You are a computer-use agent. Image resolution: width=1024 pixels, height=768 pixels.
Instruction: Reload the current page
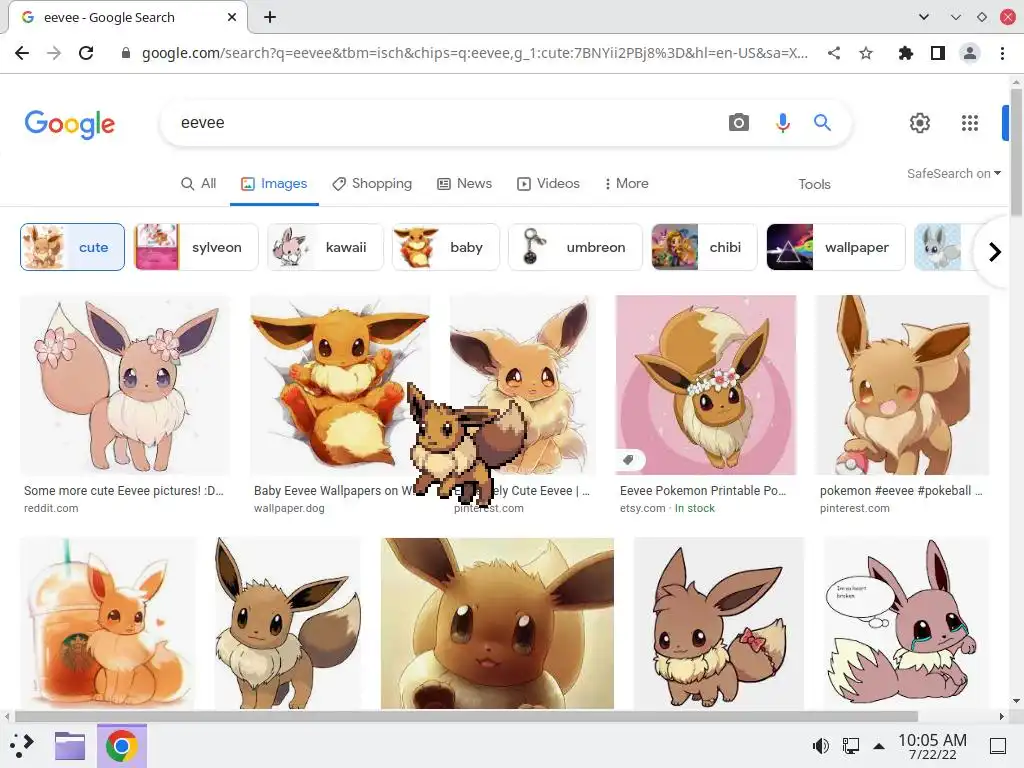point(86,53)
